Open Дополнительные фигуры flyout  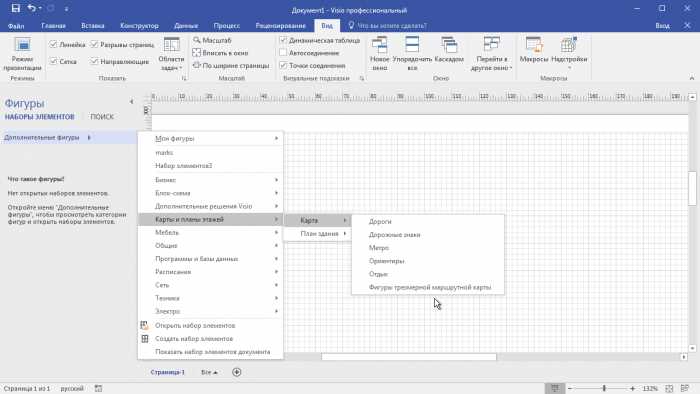click(x=68, y=137)
